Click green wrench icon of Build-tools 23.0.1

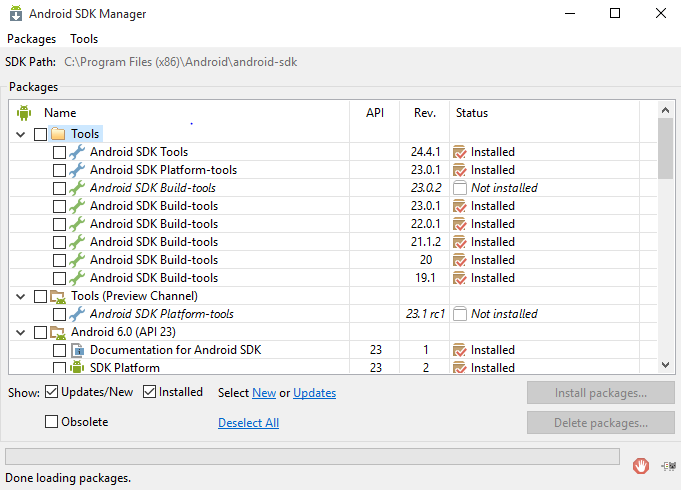pyautogui.click(x=77, y=206)
